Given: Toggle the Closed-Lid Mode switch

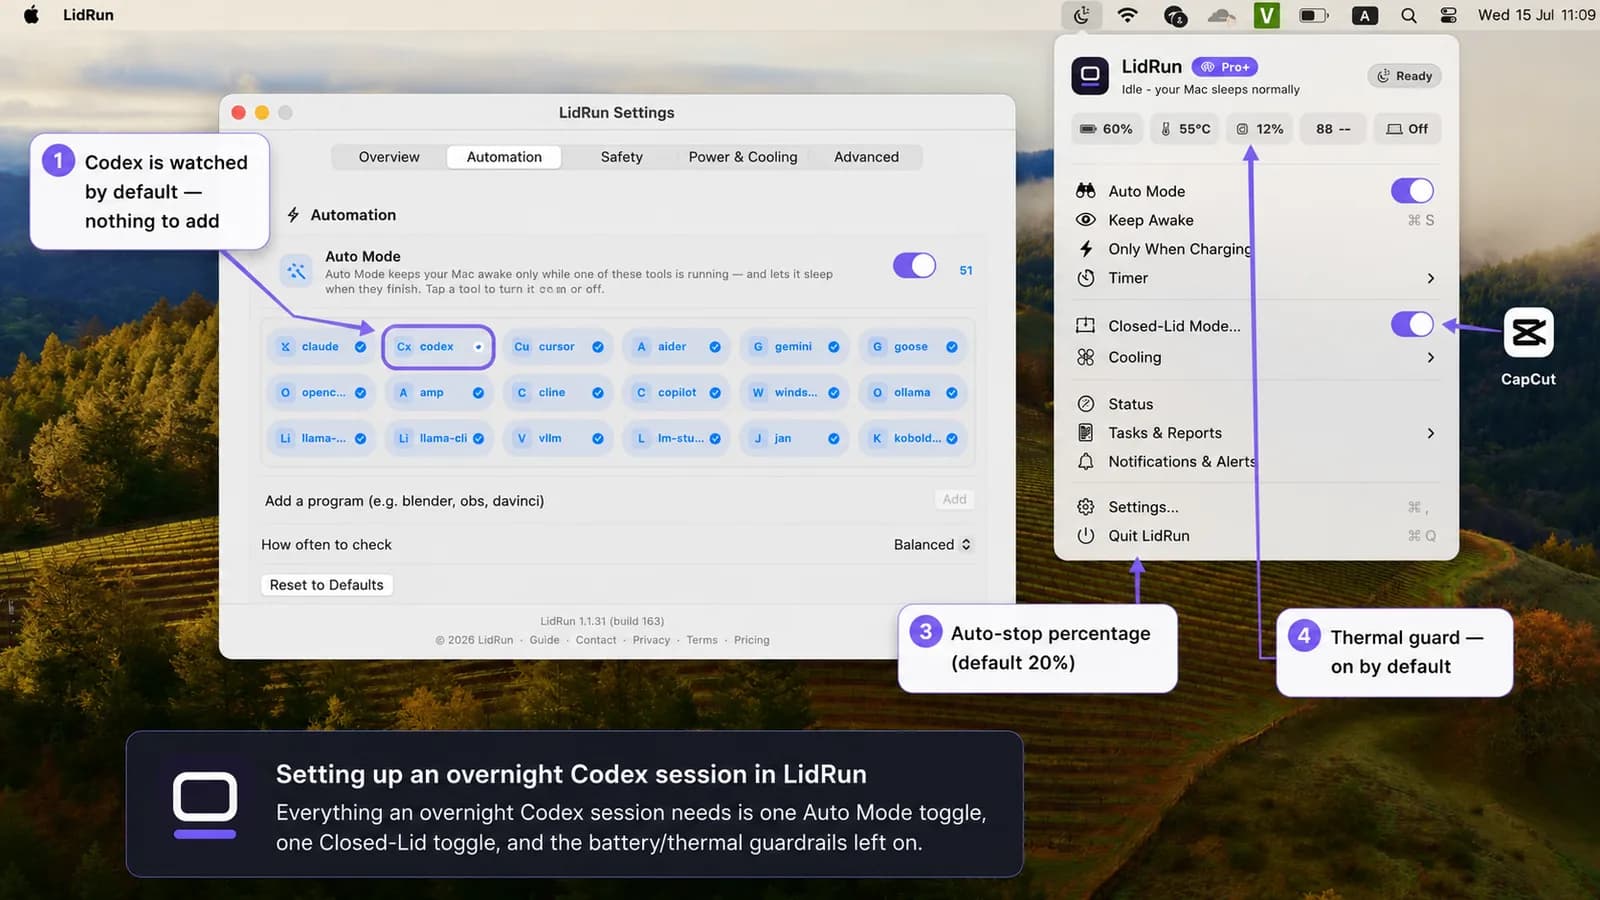Looking at the screenshot, I should (1412, 324).
